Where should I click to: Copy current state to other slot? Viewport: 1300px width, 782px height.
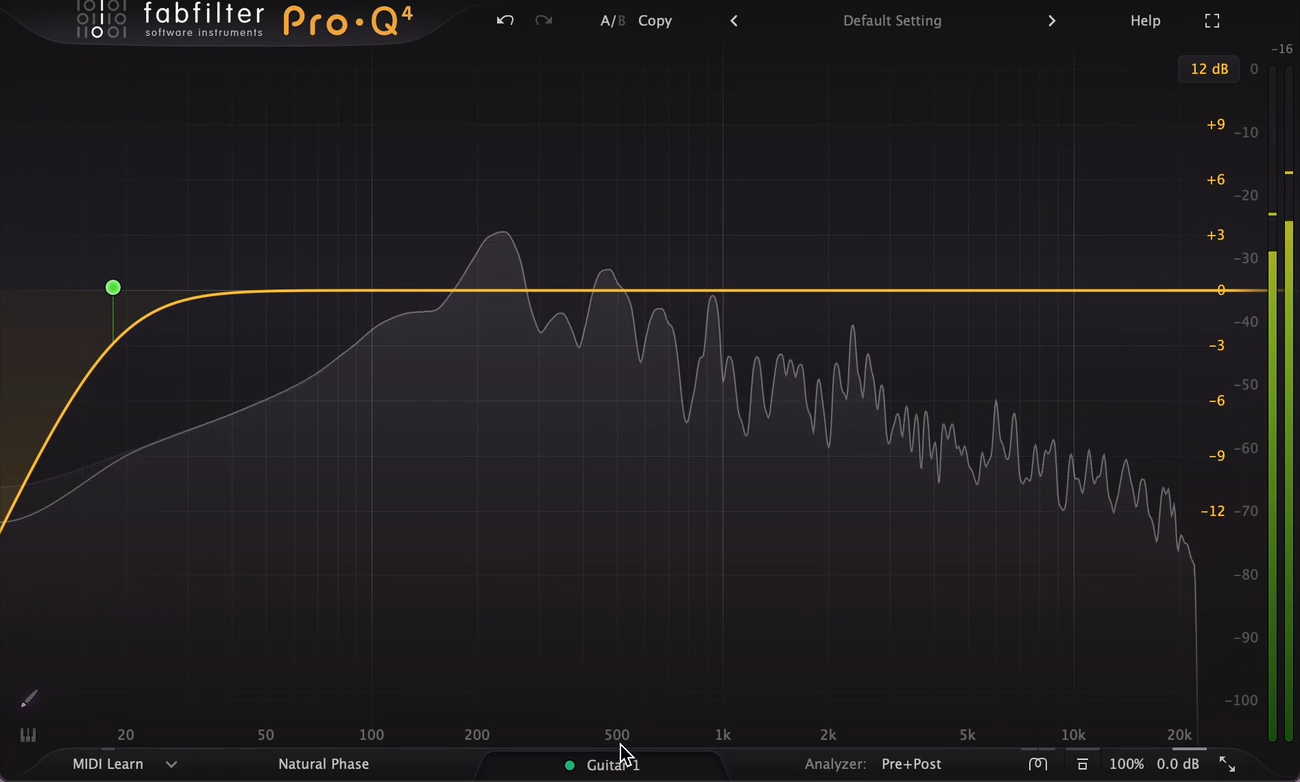click(655, 21)
